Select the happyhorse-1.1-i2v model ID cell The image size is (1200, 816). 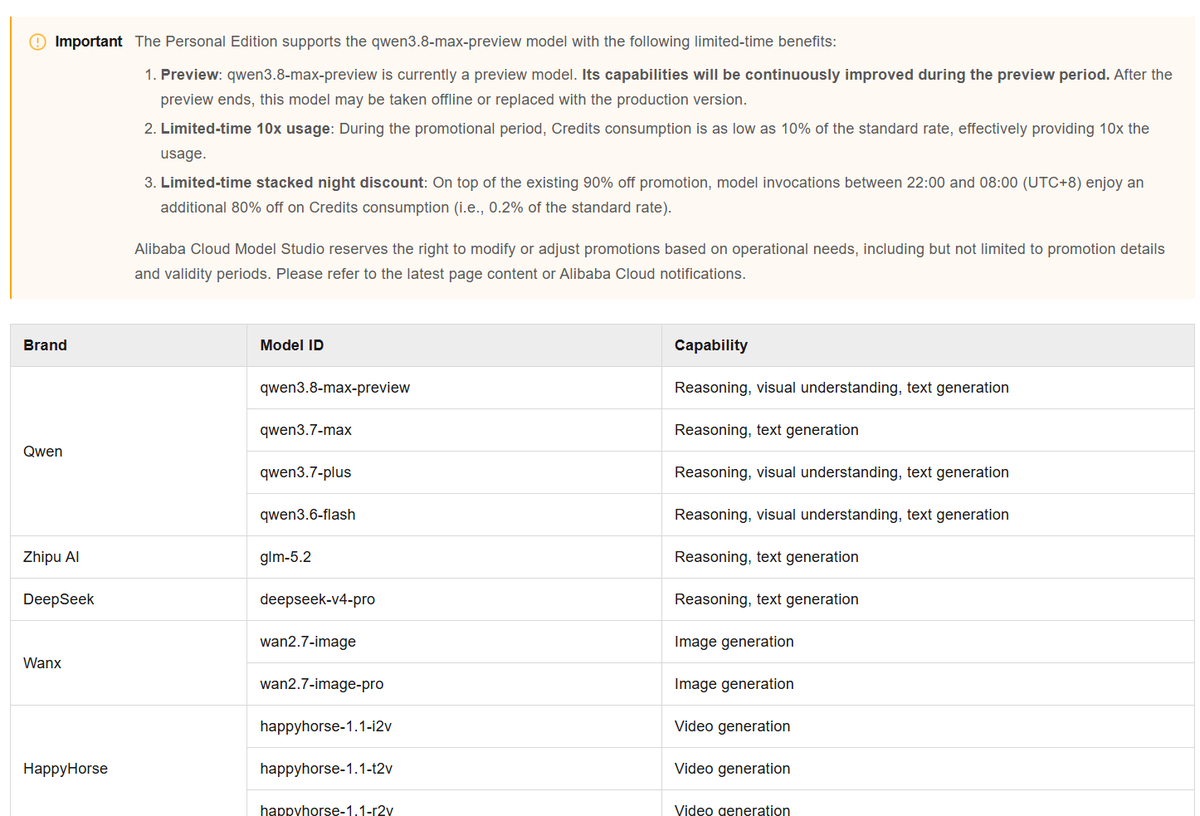pos(453,726)
